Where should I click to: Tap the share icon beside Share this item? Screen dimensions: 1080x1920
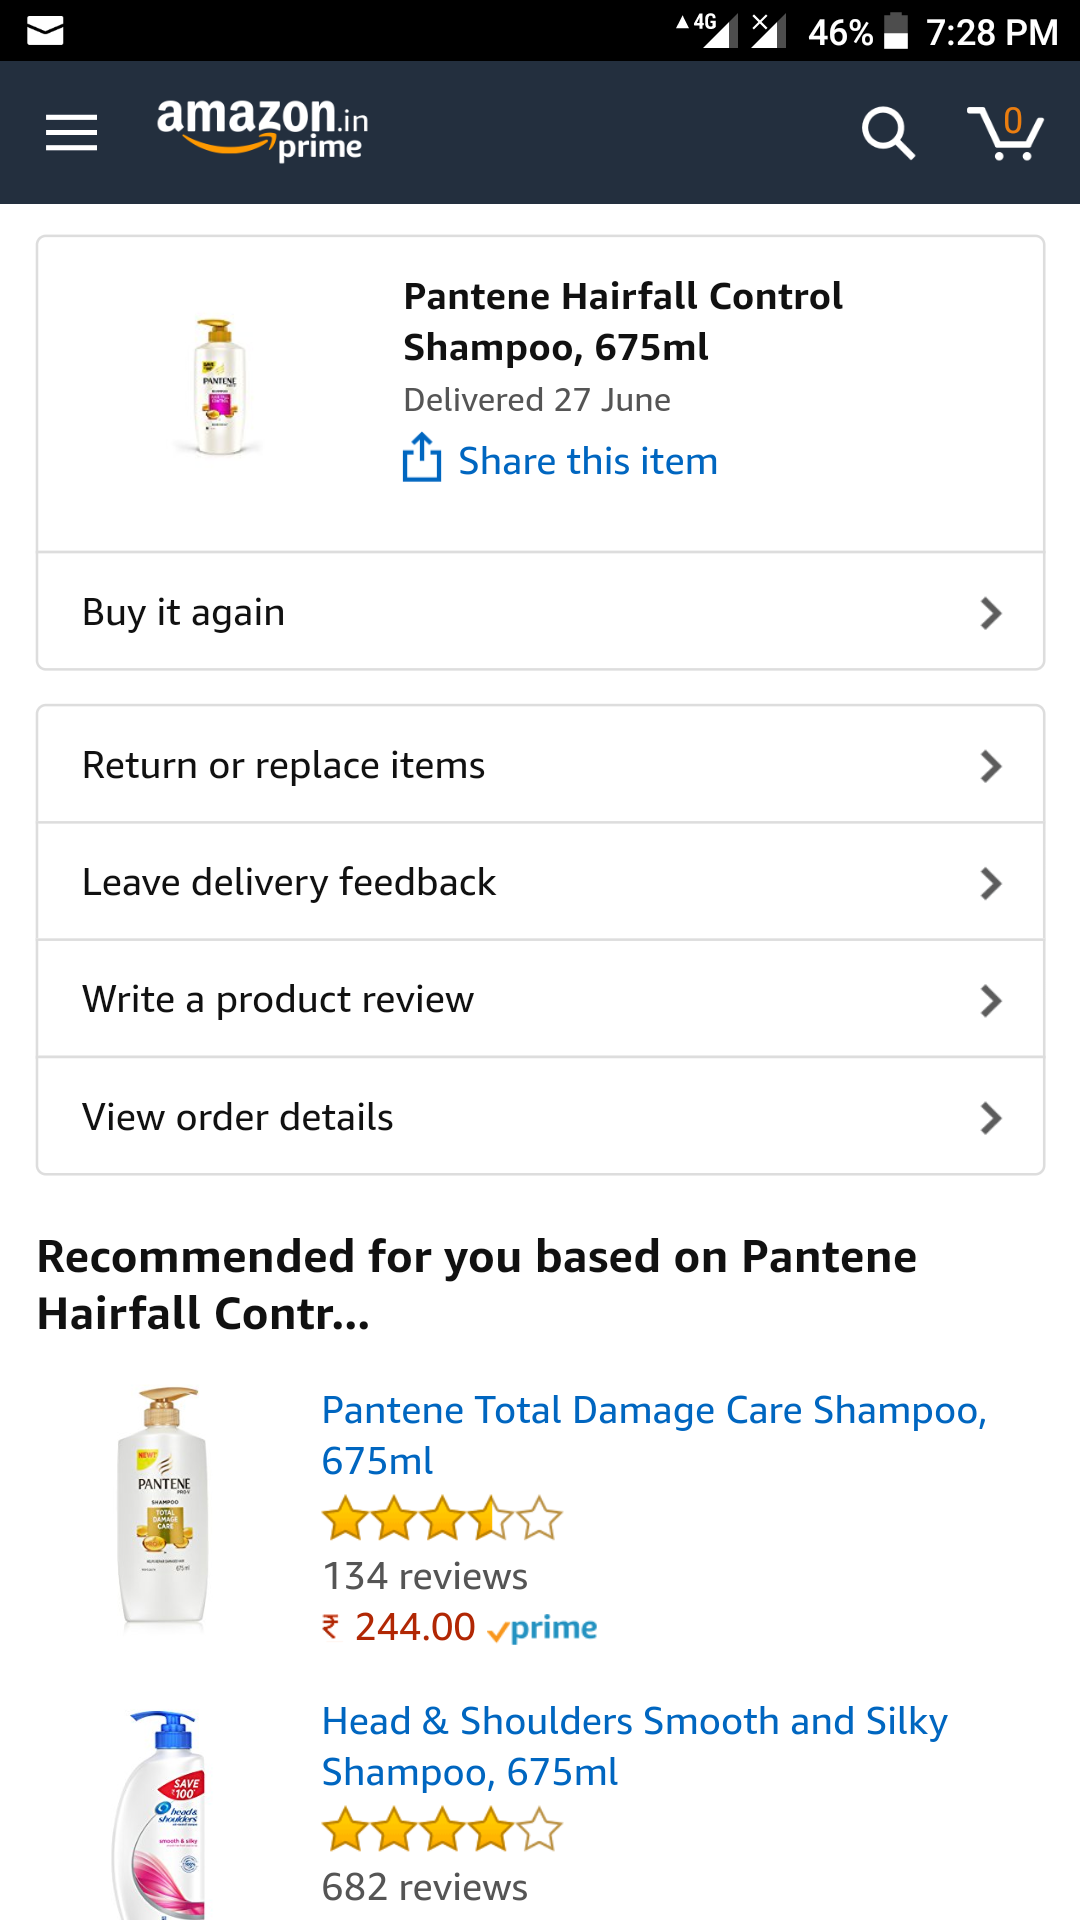tap(422, 459)
